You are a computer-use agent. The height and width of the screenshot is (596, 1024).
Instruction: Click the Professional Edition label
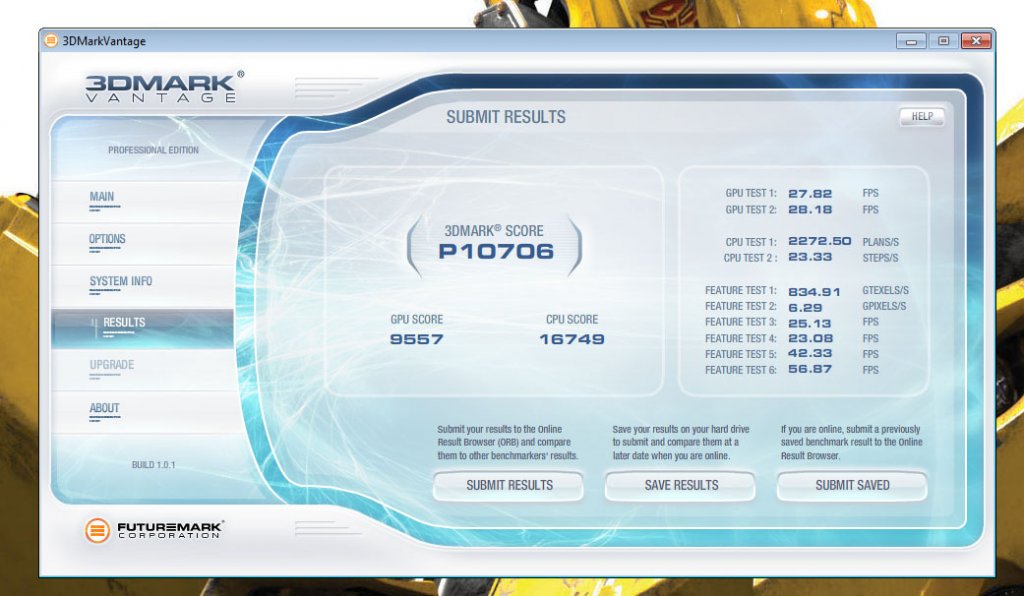click(x=153, y=150)
